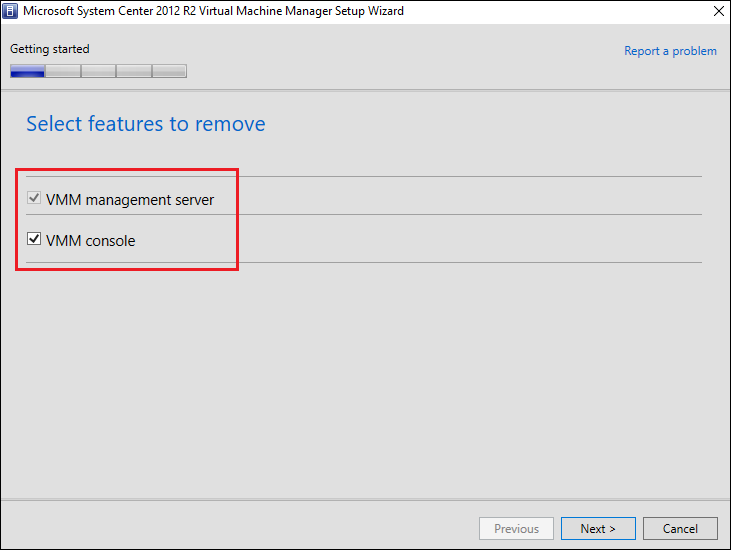Image resolution: width=731 pixels, height=550 pixels.
Task: Click the disabled Previous button
Action: tap(516, 529)
